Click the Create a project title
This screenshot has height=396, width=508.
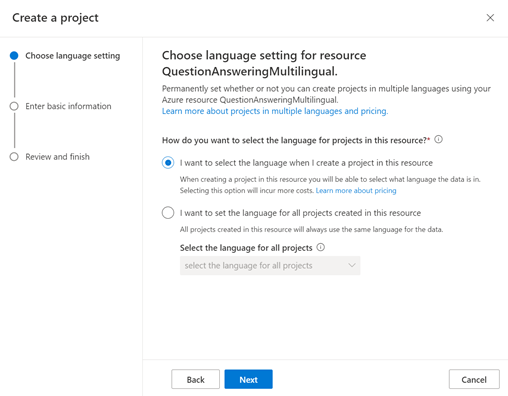(55, 18)
